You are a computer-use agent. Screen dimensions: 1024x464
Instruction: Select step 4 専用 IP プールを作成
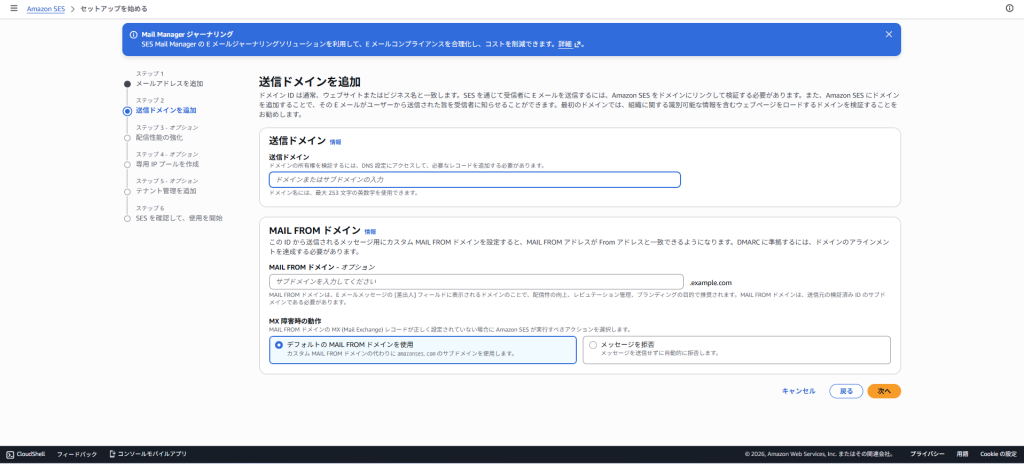point(167,164)
